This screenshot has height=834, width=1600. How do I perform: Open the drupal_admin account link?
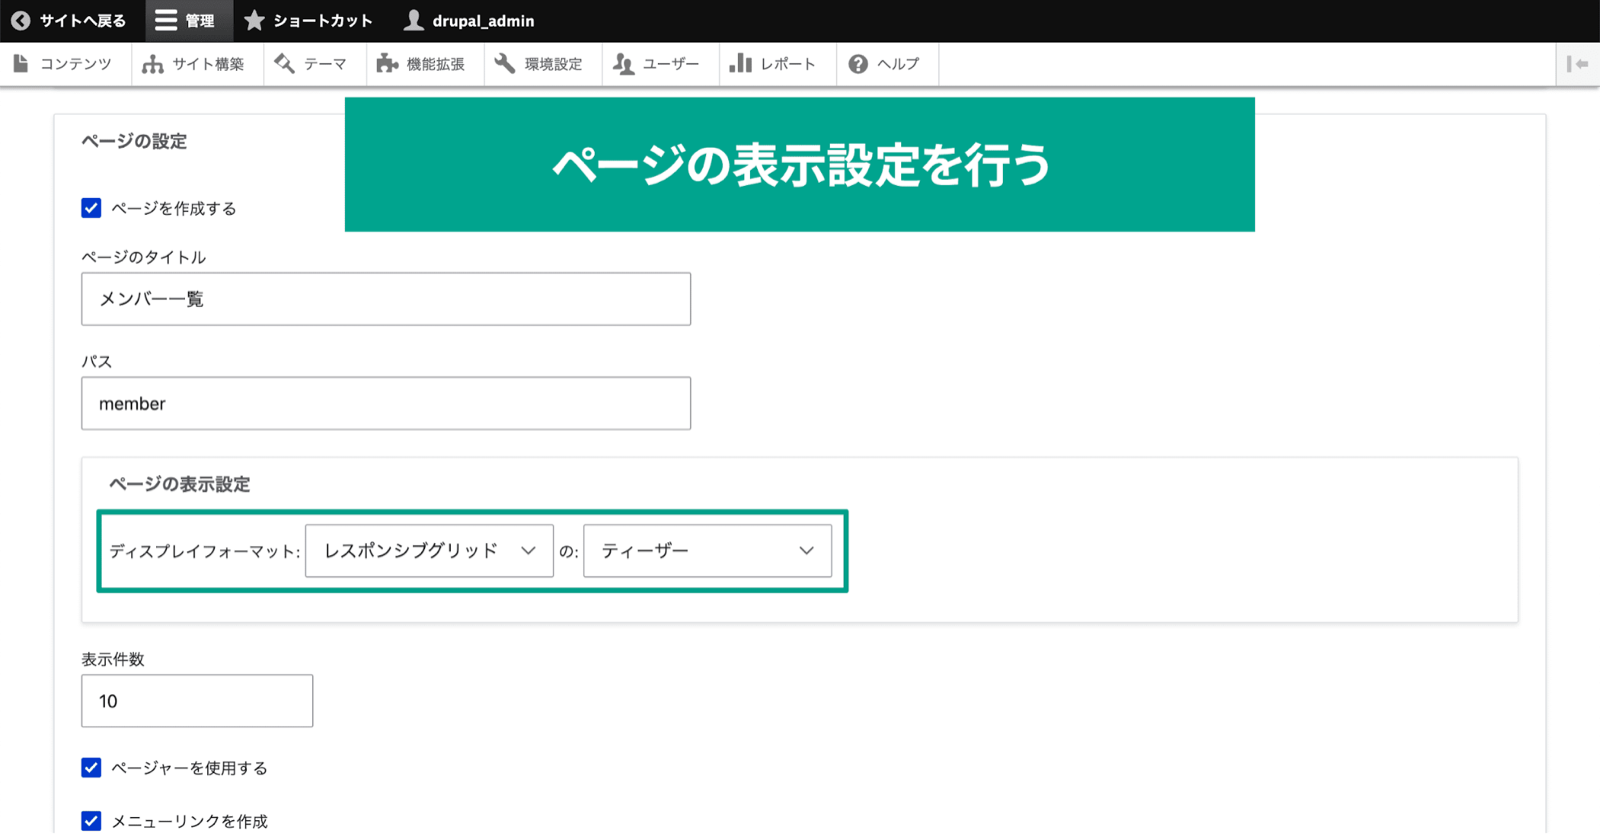click(x=470, y=21)
